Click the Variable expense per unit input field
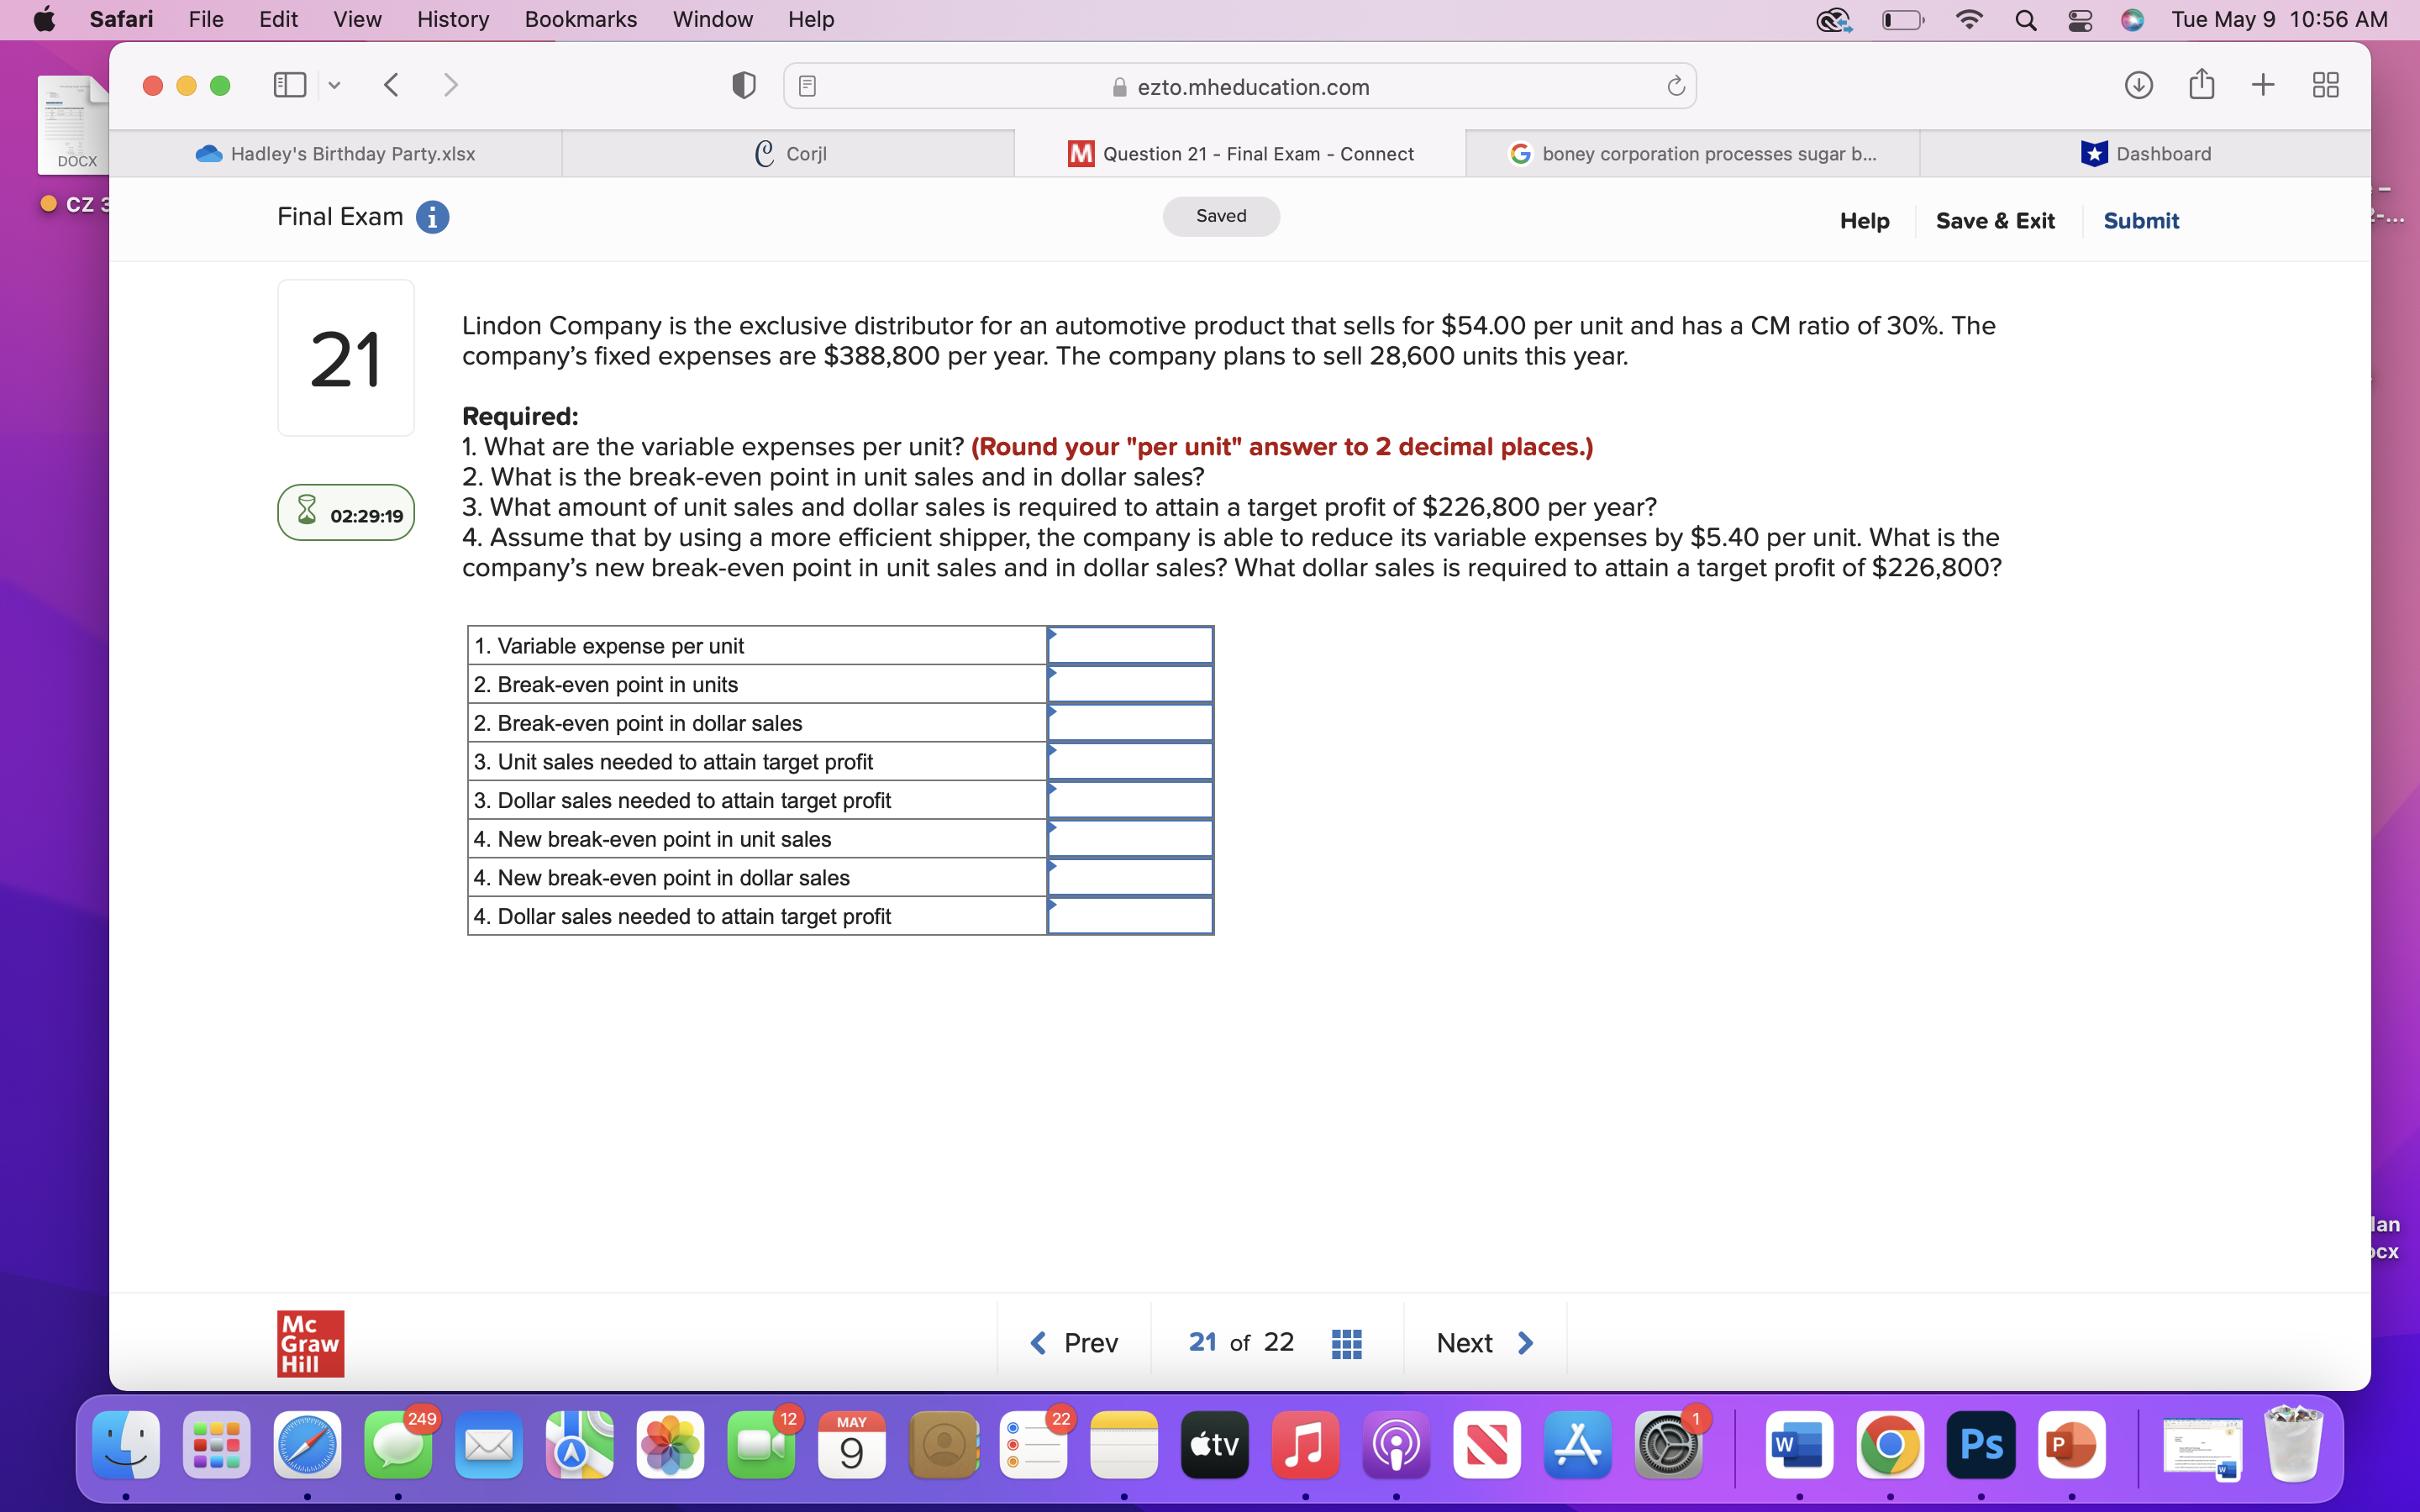 coord(1129,645)
